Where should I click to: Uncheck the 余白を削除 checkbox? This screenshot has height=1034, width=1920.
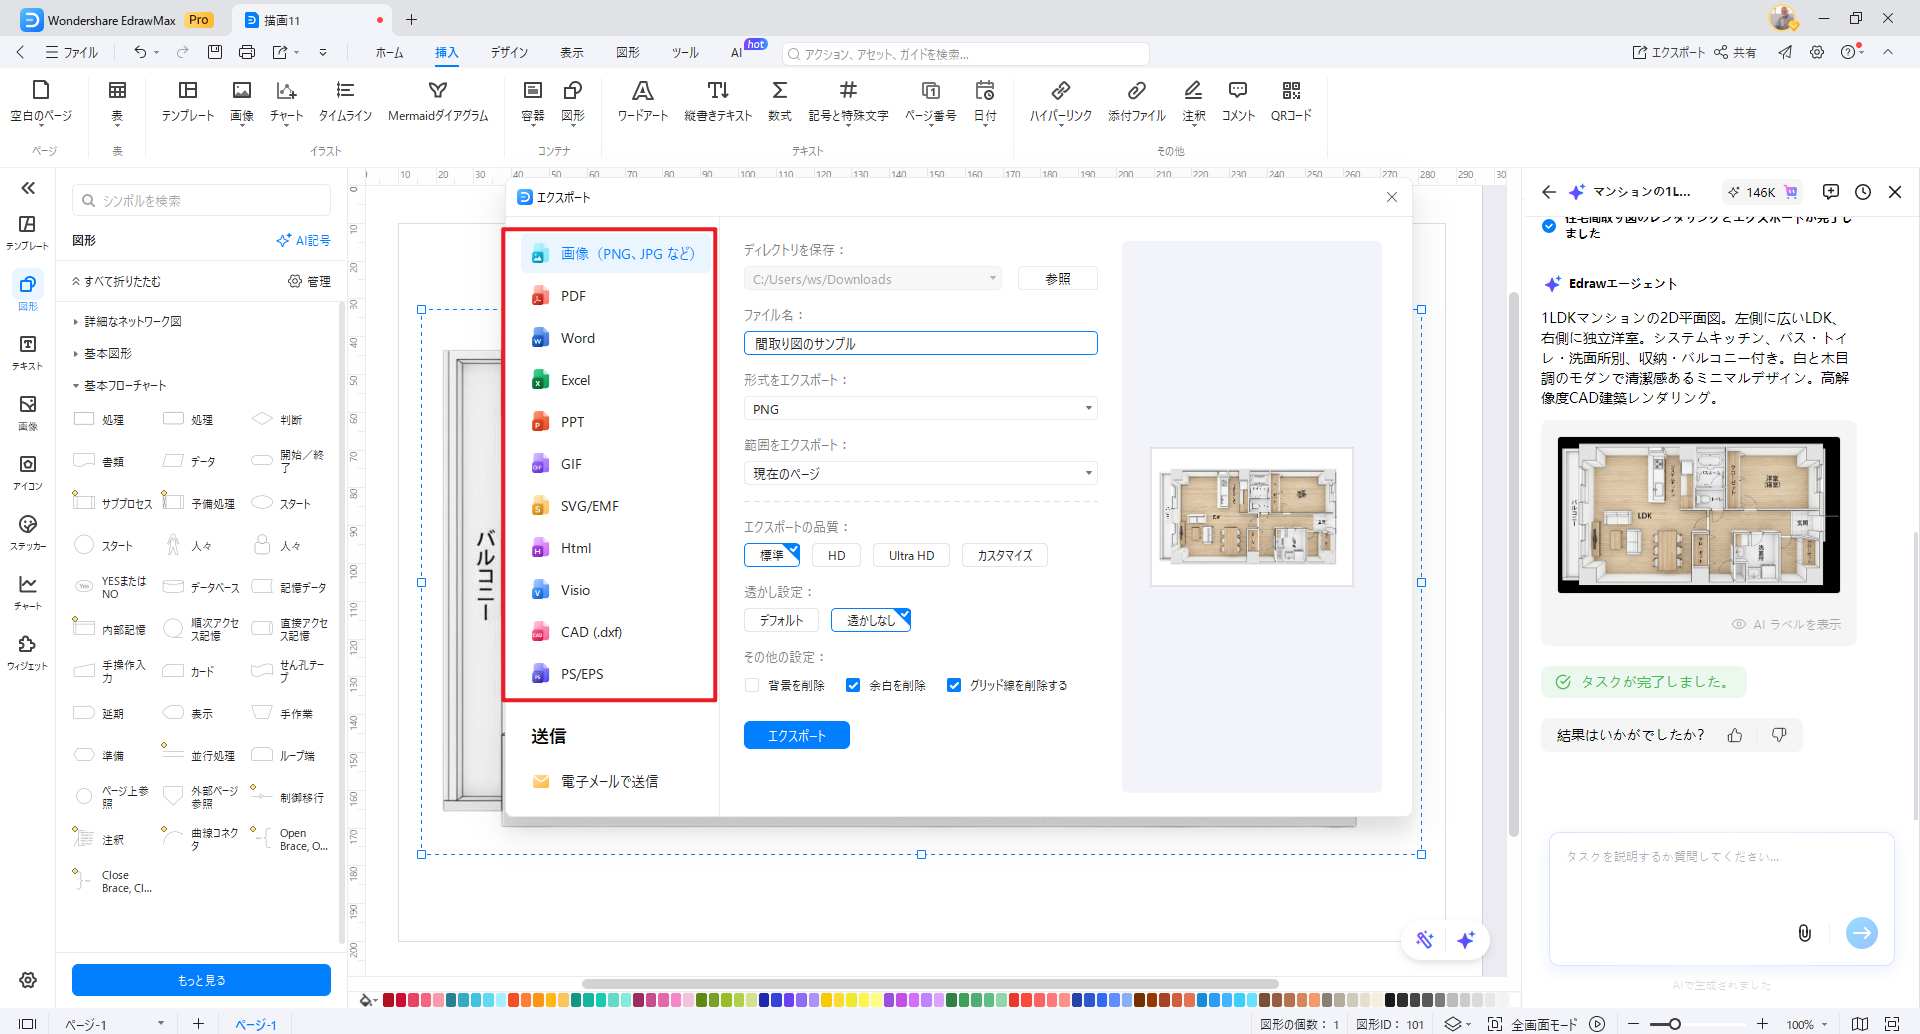(853, 685)
